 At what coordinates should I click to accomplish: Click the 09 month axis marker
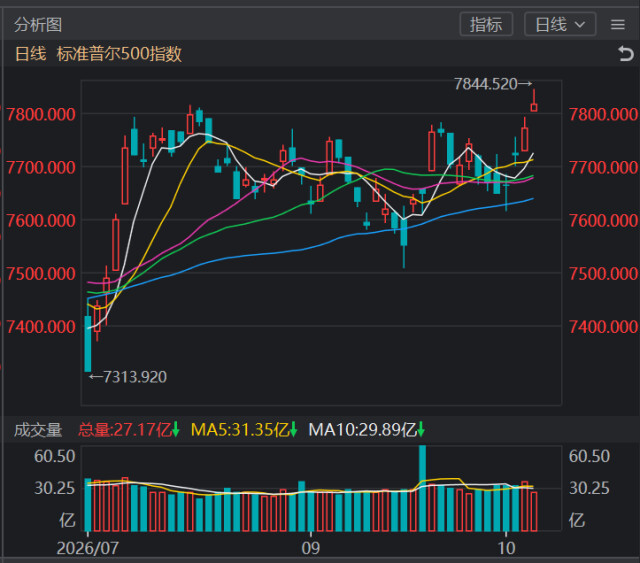[x=311, y=548]
